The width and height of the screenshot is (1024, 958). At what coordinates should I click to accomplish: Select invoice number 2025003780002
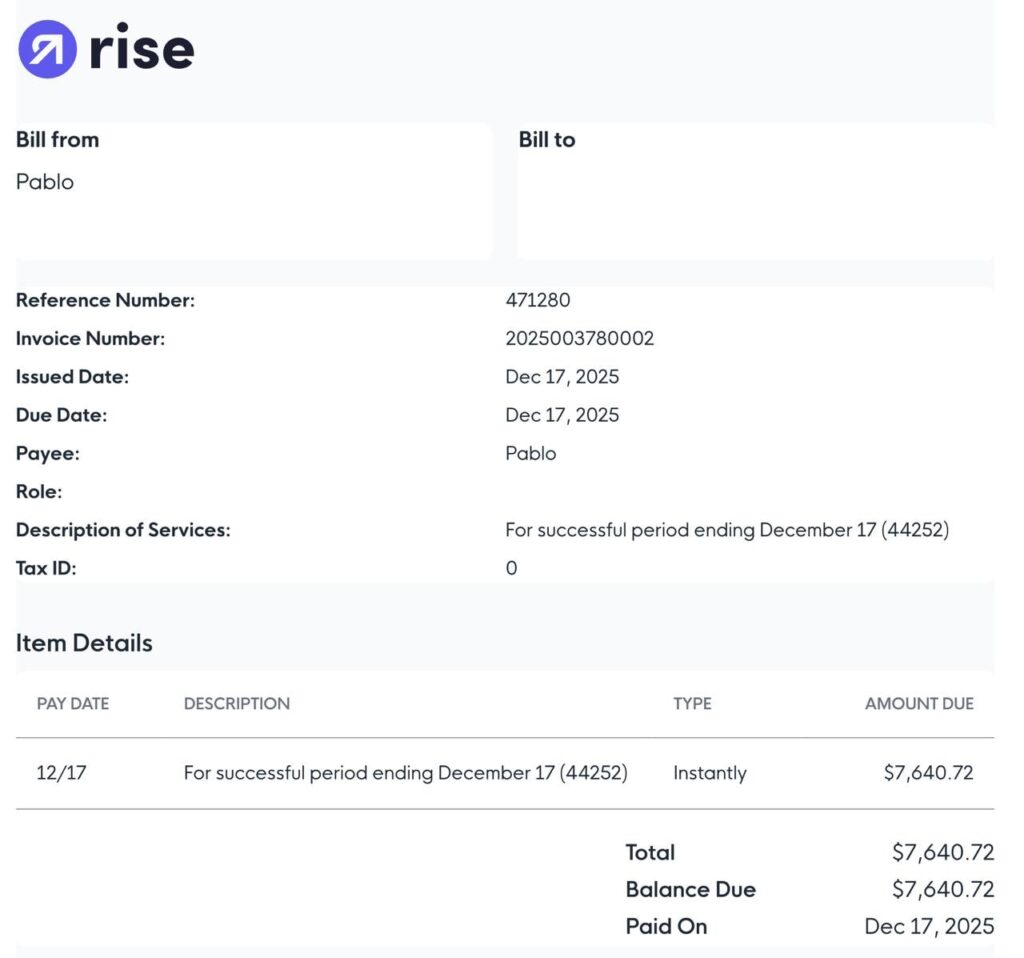pos(580,338)
